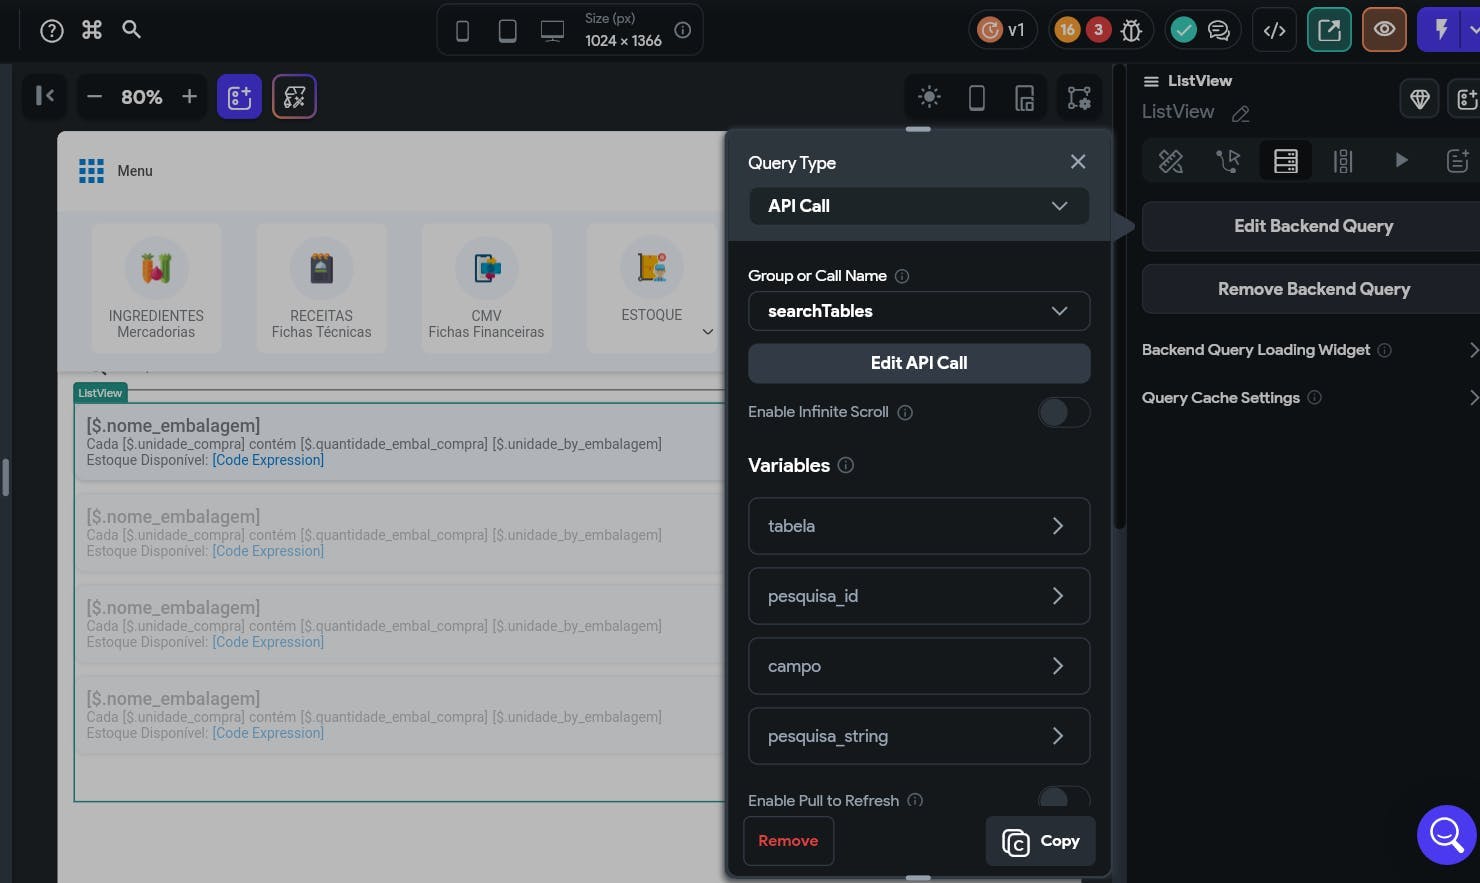Viewport: 1480px width, 883px height.
Task: Open the code view icon
Action: pyautogui.click(x=1274, y=31)
